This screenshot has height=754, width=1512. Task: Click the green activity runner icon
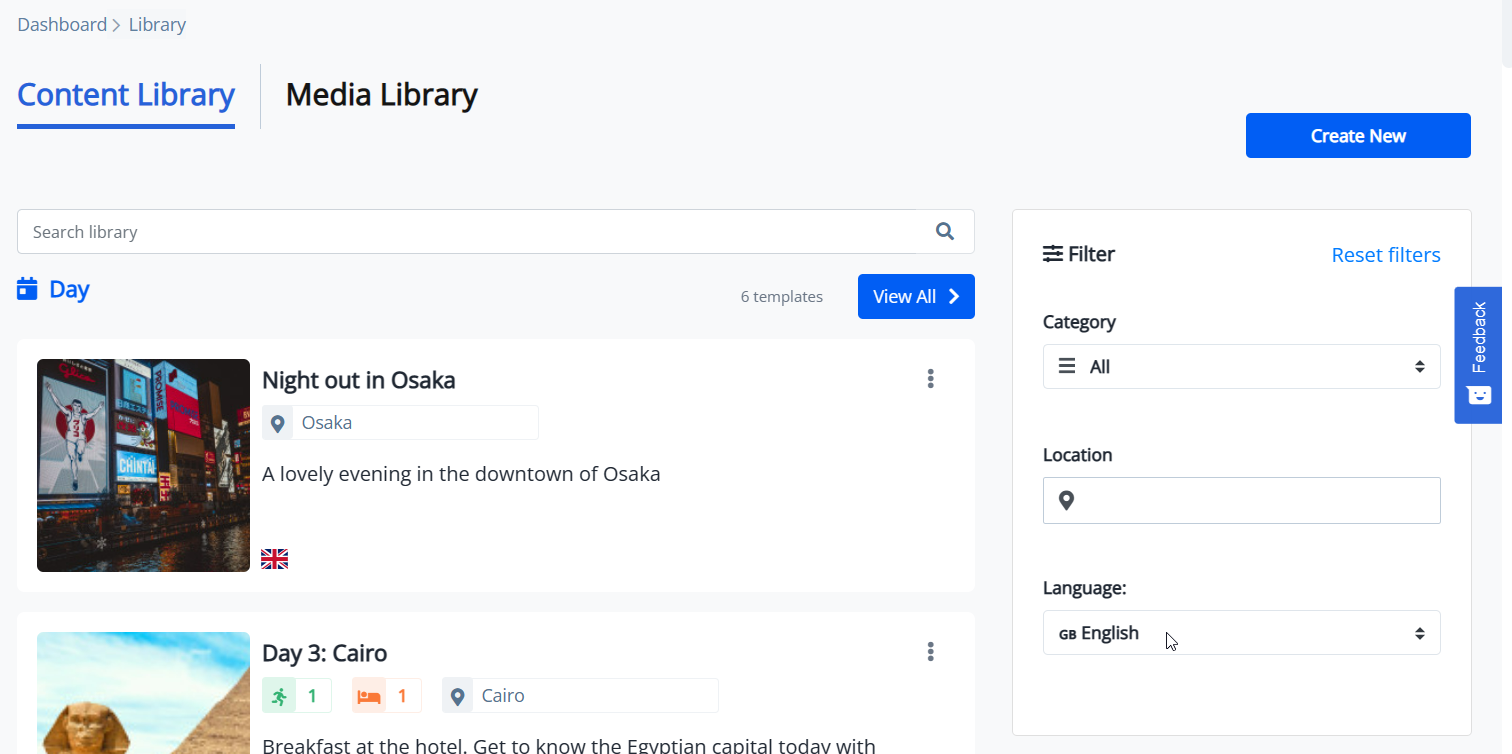point(279,696)
